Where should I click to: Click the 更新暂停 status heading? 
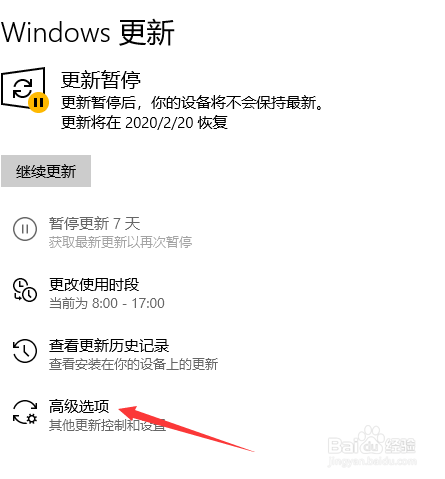click(101, 80)
